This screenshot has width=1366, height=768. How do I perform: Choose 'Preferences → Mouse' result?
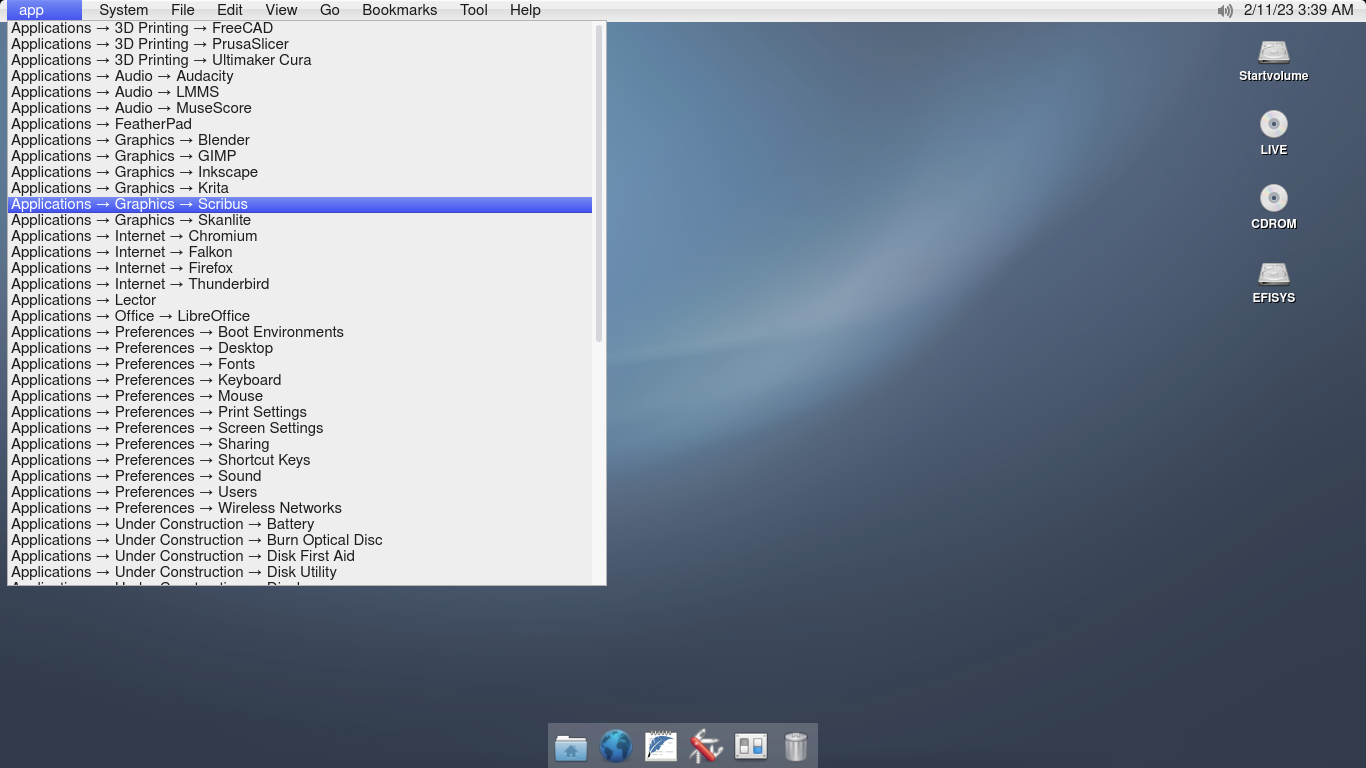[300, 396]
